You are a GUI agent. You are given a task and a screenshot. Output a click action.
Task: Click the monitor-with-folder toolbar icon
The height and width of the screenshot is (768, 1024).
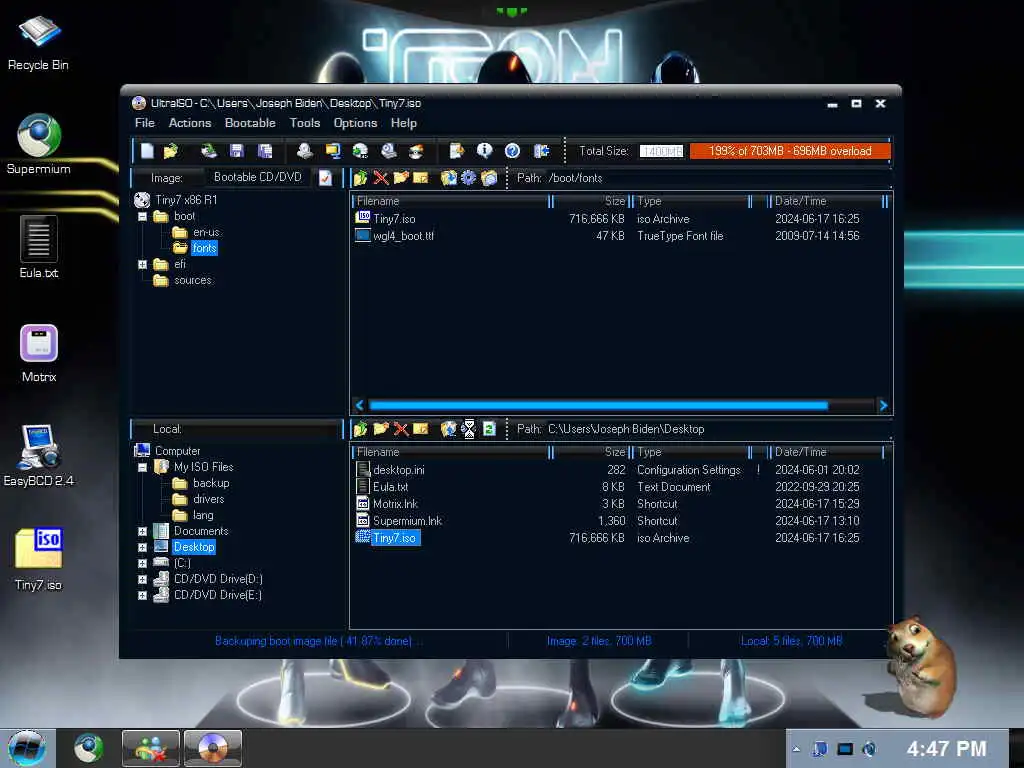pyautogui.click(x=333, y=151)
